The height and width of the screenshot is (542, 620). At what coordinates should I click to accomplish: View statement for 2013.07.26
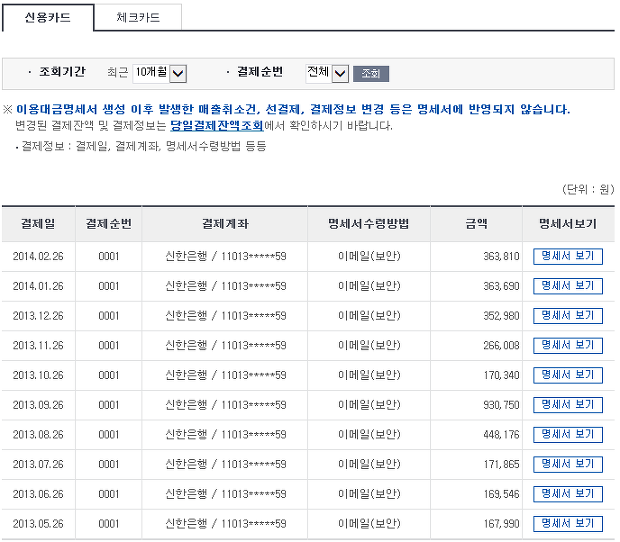pos(567,464)
